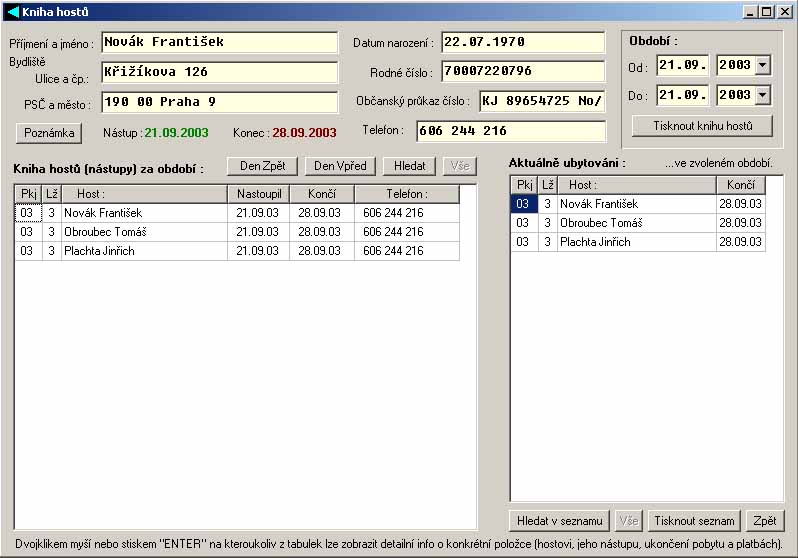
Task: Click Nastoupil date in Obroubec Tomáš row
Action: 258,232
